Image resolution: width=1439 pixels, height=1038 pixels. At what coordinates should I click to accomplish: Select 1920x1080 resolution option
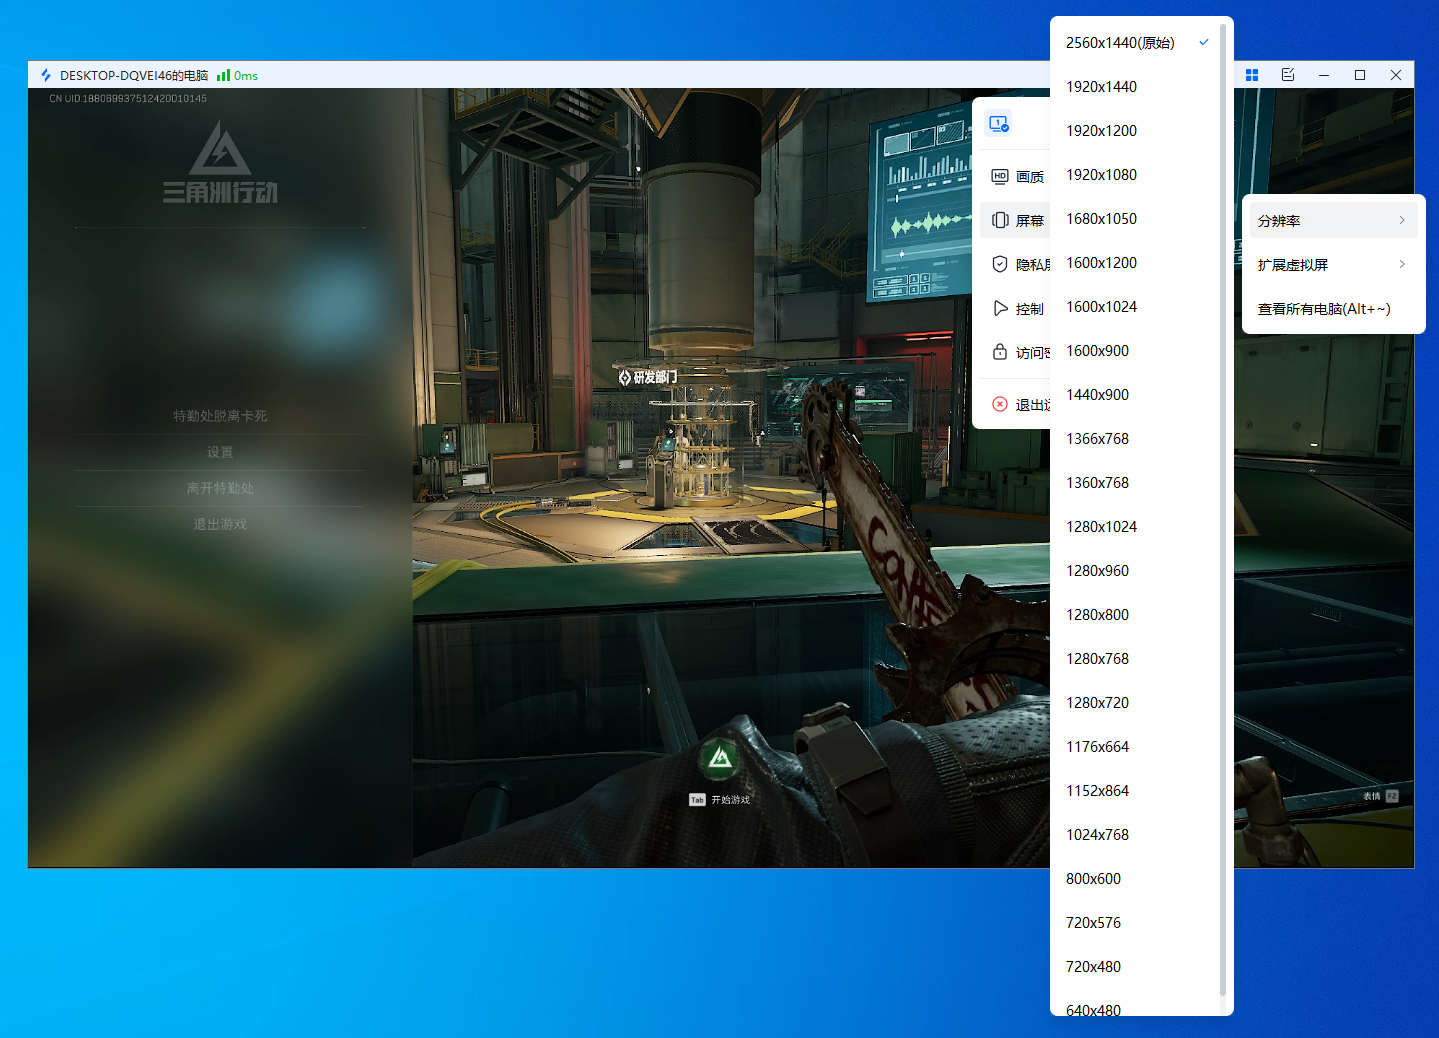[x=1101, y=175]
